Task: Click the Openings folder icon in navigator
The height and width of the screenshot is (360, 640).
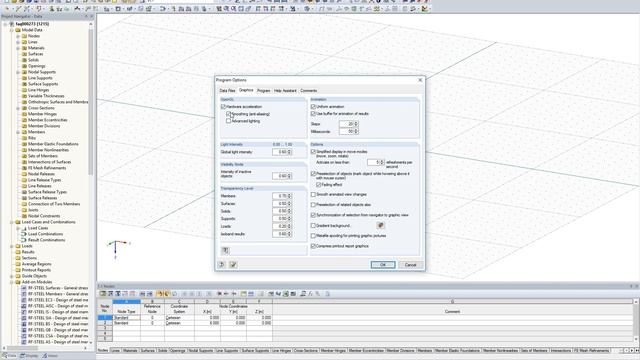Action: (x=24, y=66)
